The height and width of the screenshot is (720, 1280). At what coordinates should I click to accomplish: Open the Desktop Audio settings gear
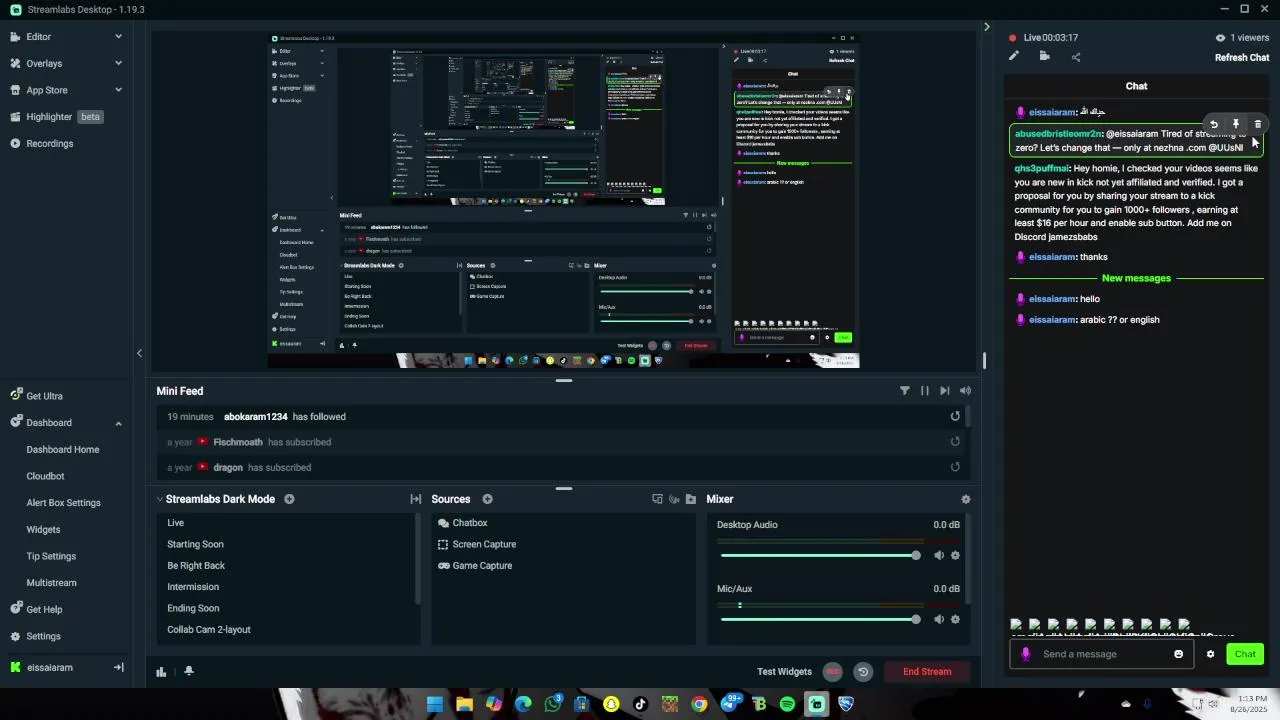pyautogui.click(x=955, y=555)
